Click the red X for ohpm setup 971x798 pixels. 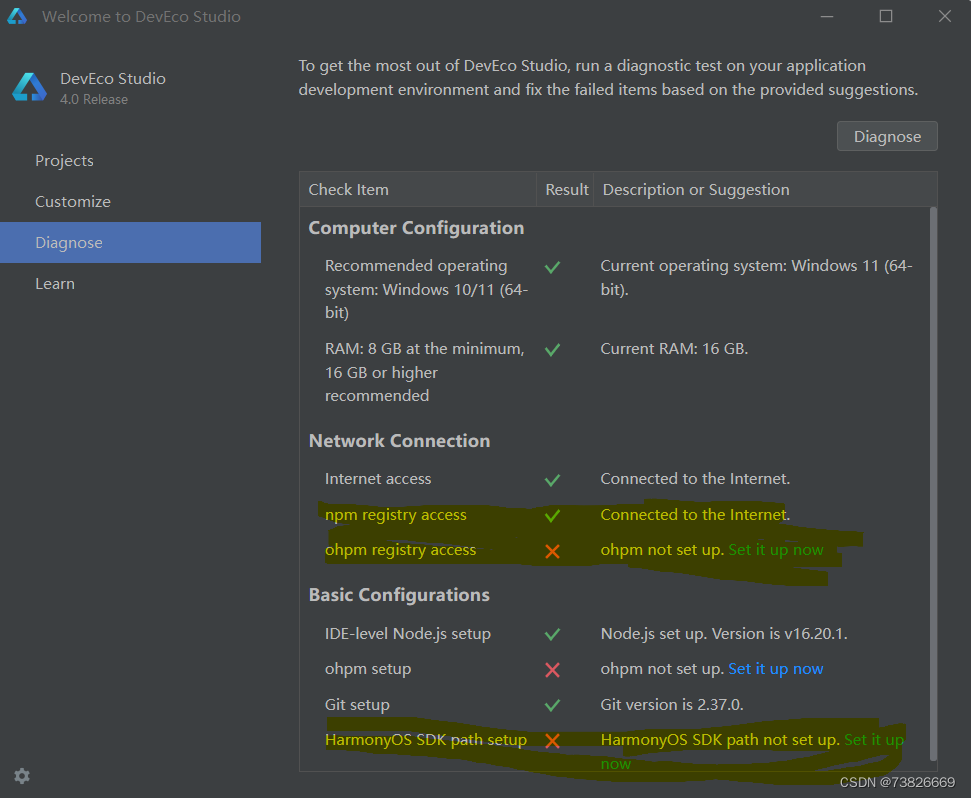[x=552, y=670]
